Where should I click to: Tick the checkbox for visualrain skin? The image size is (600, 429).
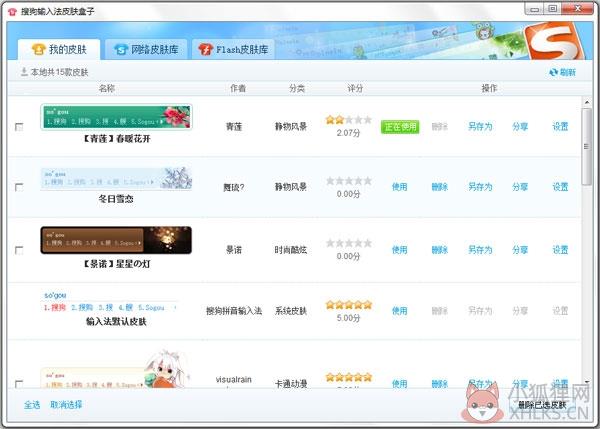[x=19, y=384]
